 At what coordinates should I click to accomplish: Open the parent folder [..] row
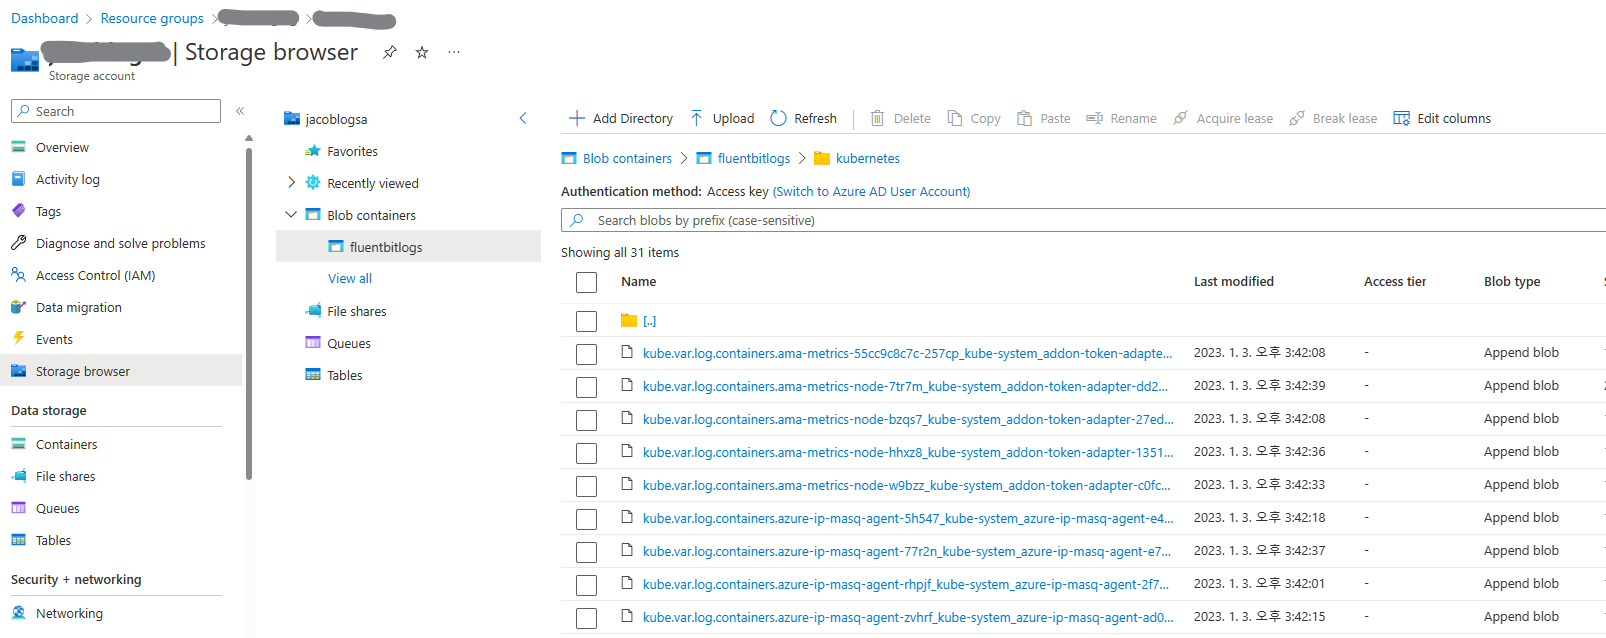tap(649, 321)
